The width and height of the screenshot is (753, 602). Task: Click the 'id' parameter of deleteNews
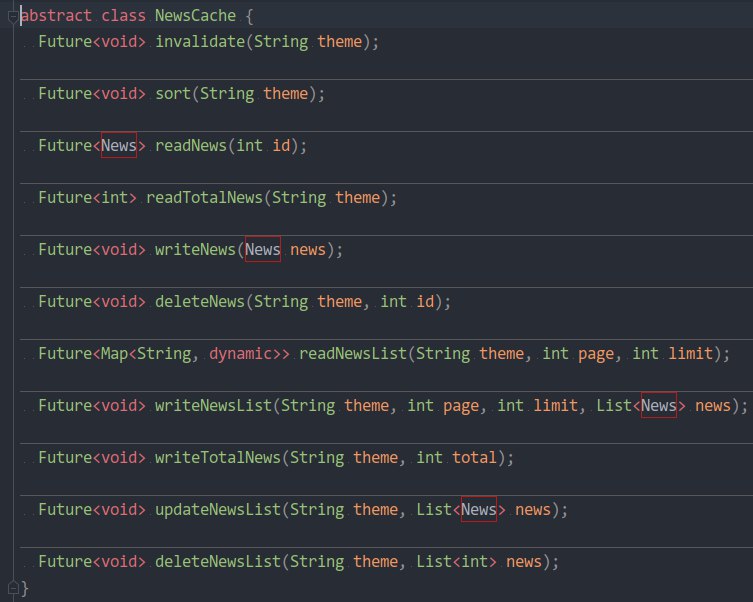click(x=425, y=301)
